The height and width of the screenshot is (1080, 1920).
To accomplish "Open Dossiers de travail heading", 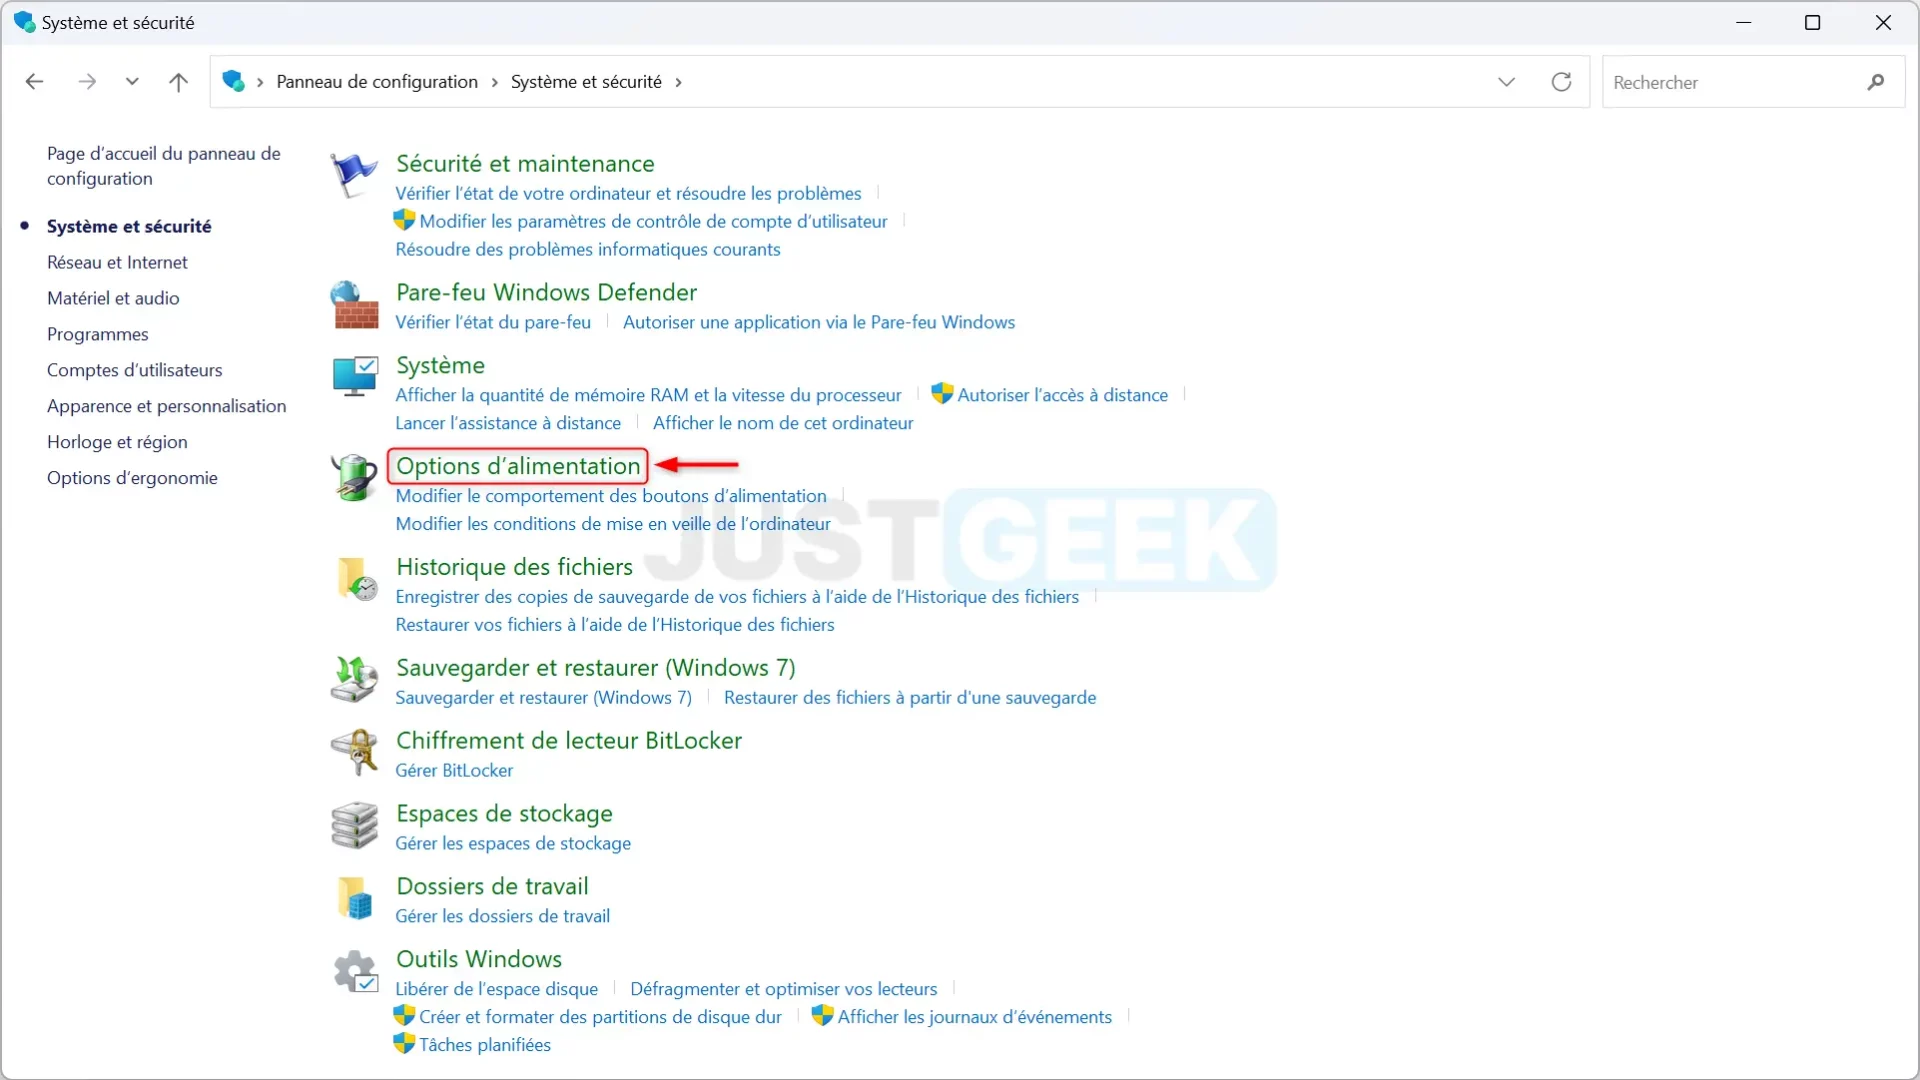I will click(492, 886).
